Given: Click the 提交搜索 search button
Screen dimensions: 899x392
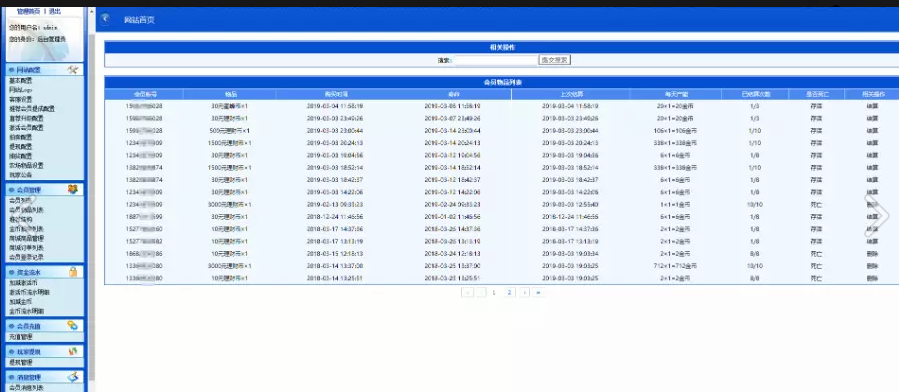Looking at the screenshot, I should click(x=554, y=60).
